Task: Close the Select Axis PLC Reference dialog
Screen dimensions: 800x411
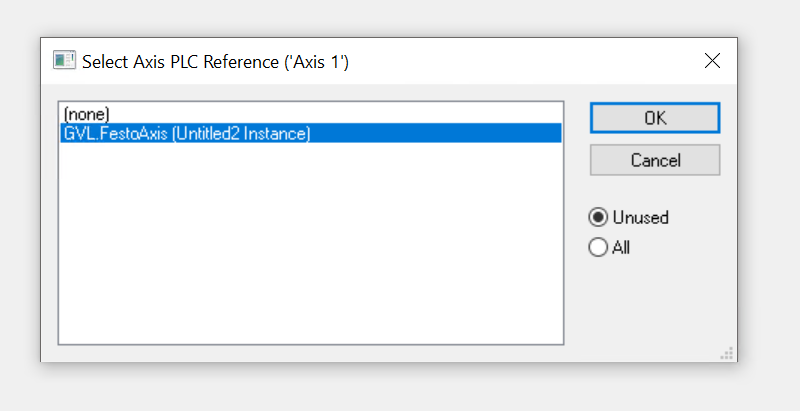Action: pos(712,61)
